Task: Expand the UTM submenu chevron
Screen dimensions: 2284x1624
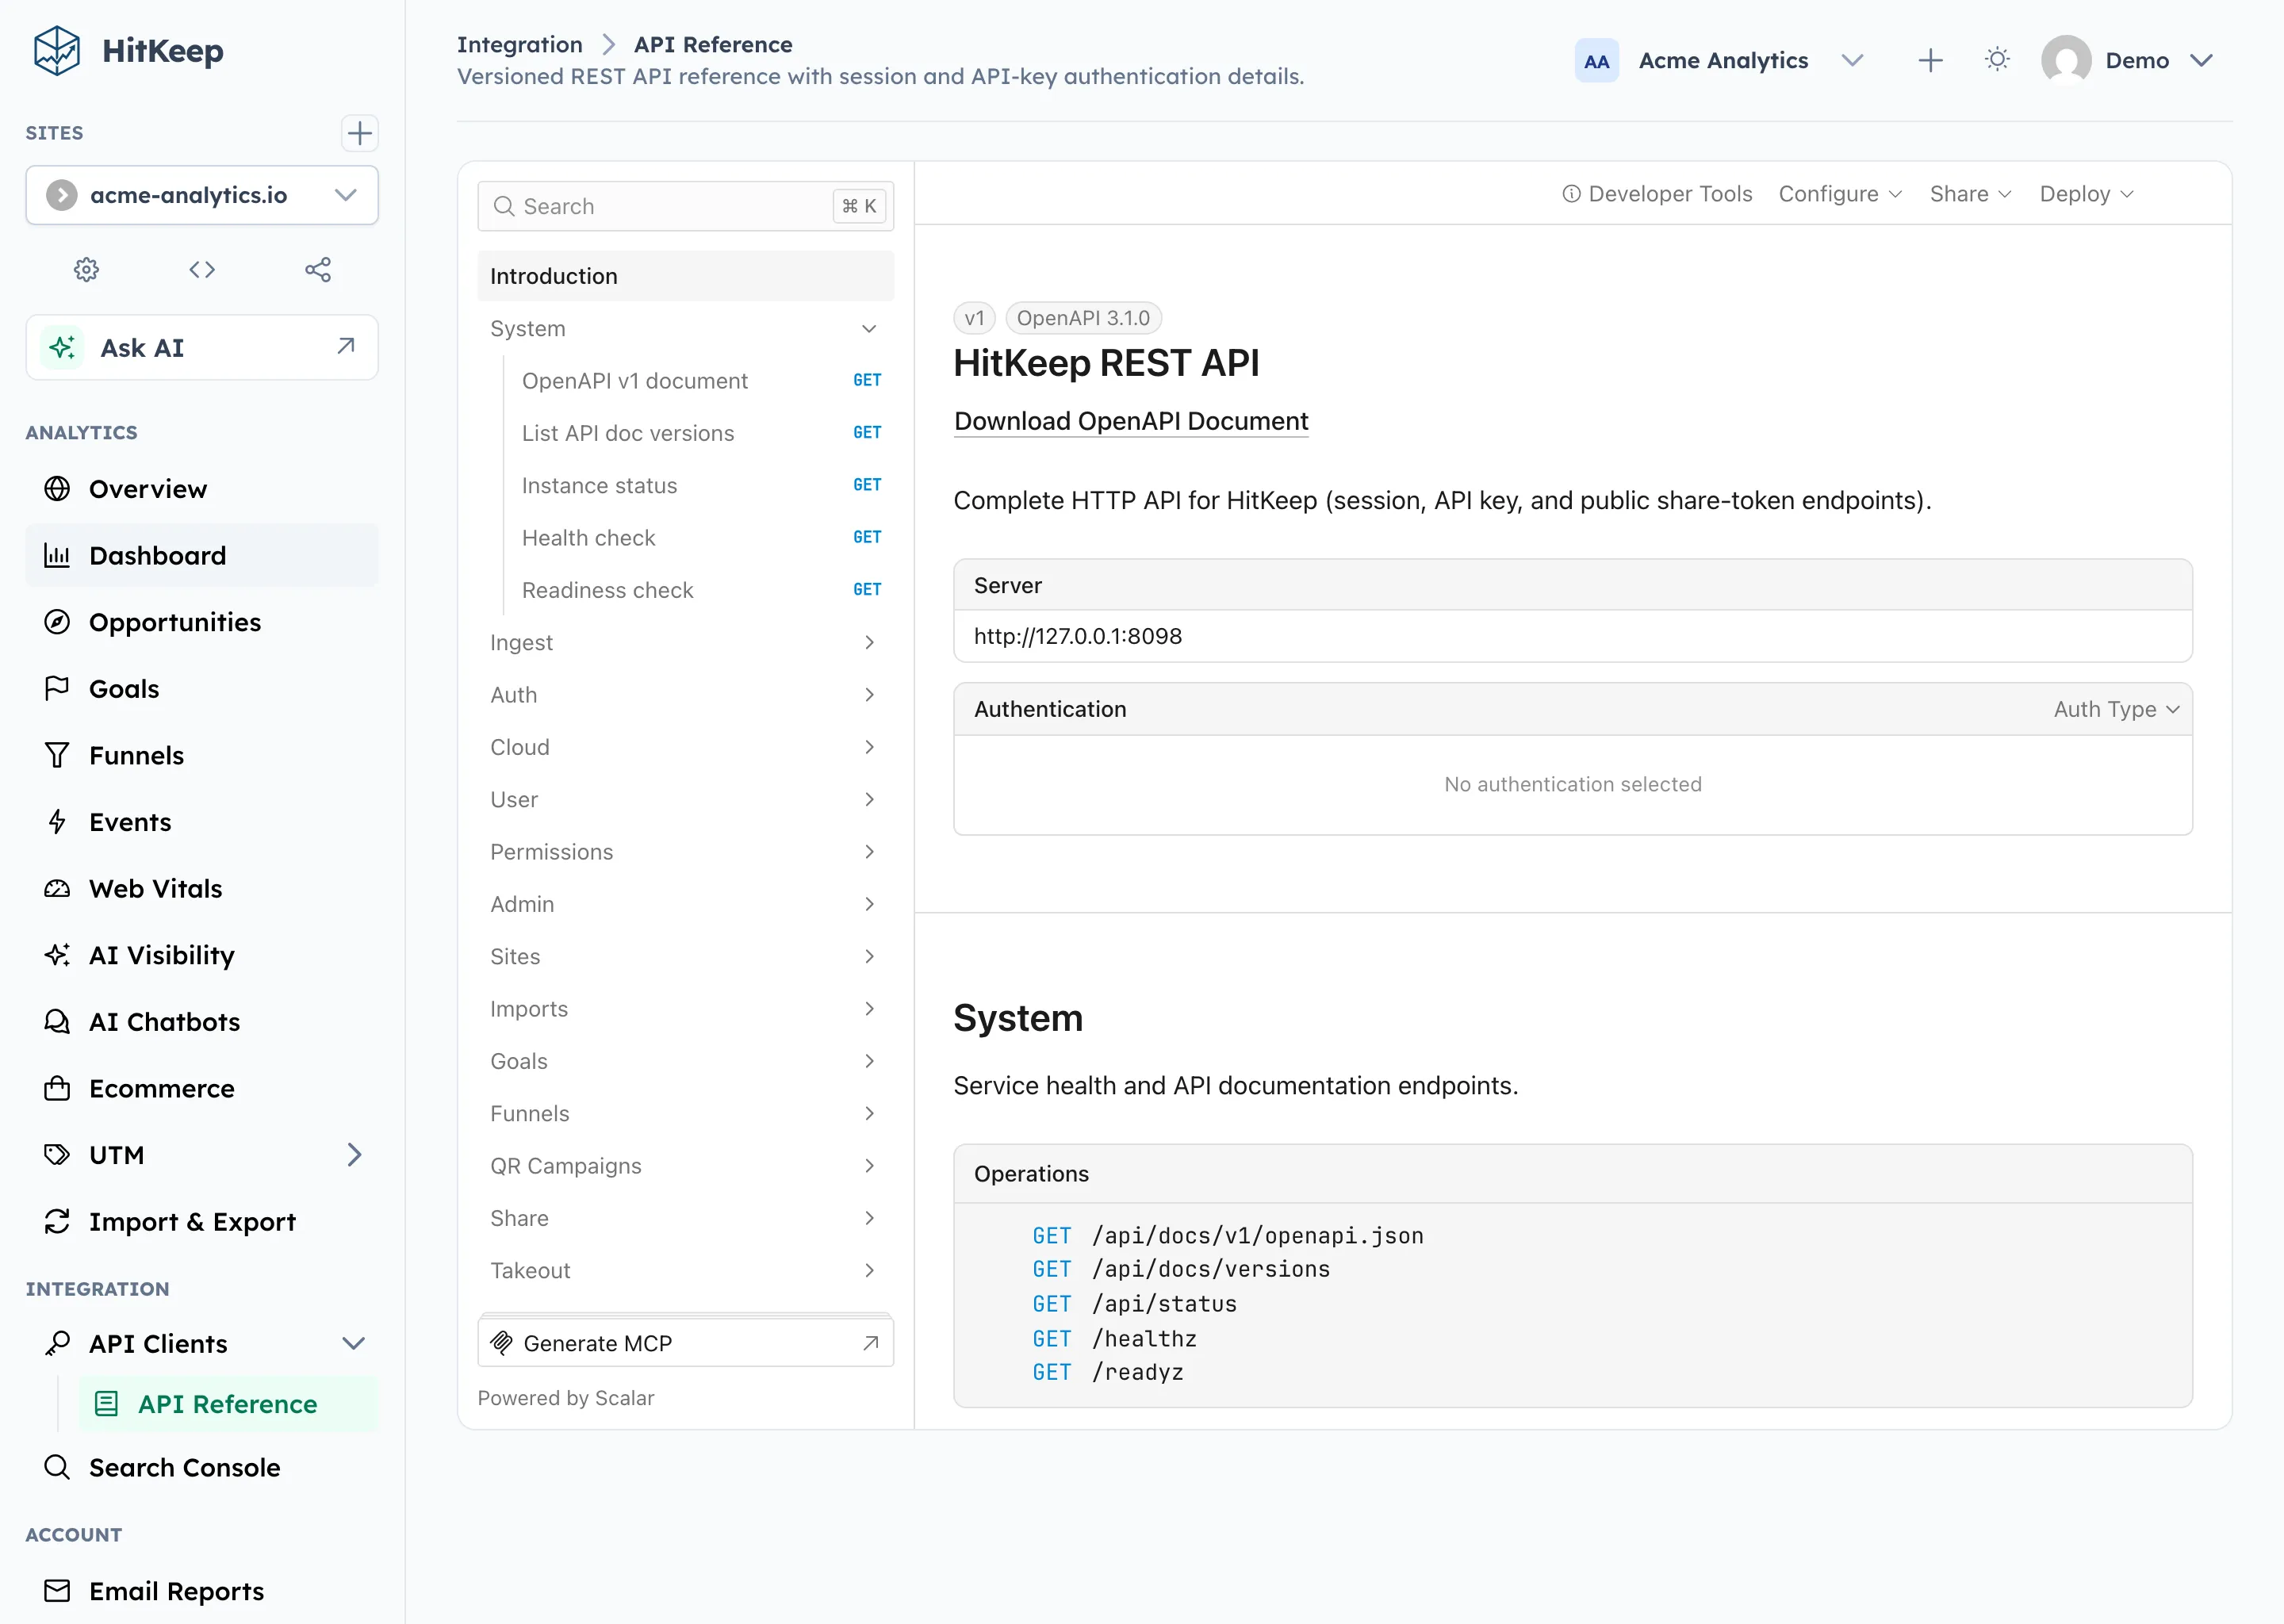Action: [x=354, y=1155]
